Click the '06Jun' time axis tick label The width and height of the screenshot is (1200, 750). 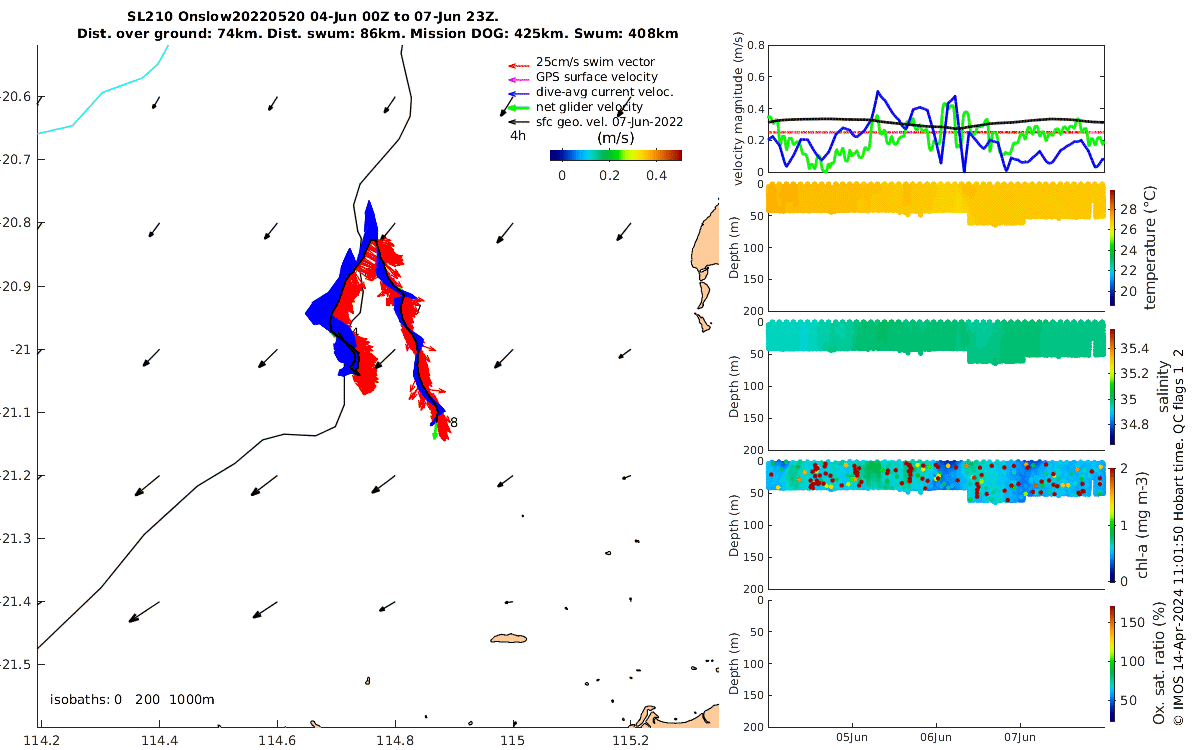936,736
